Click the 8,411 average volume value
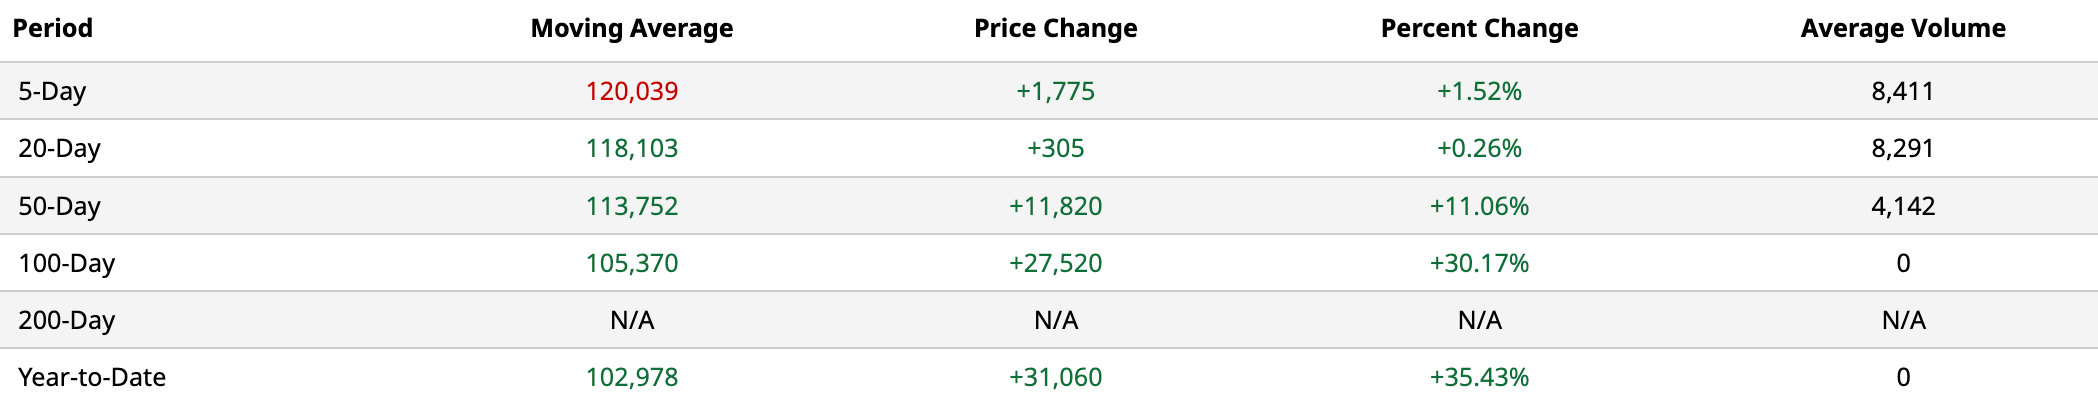The image size is (2098, 400). click(1902, 91)
